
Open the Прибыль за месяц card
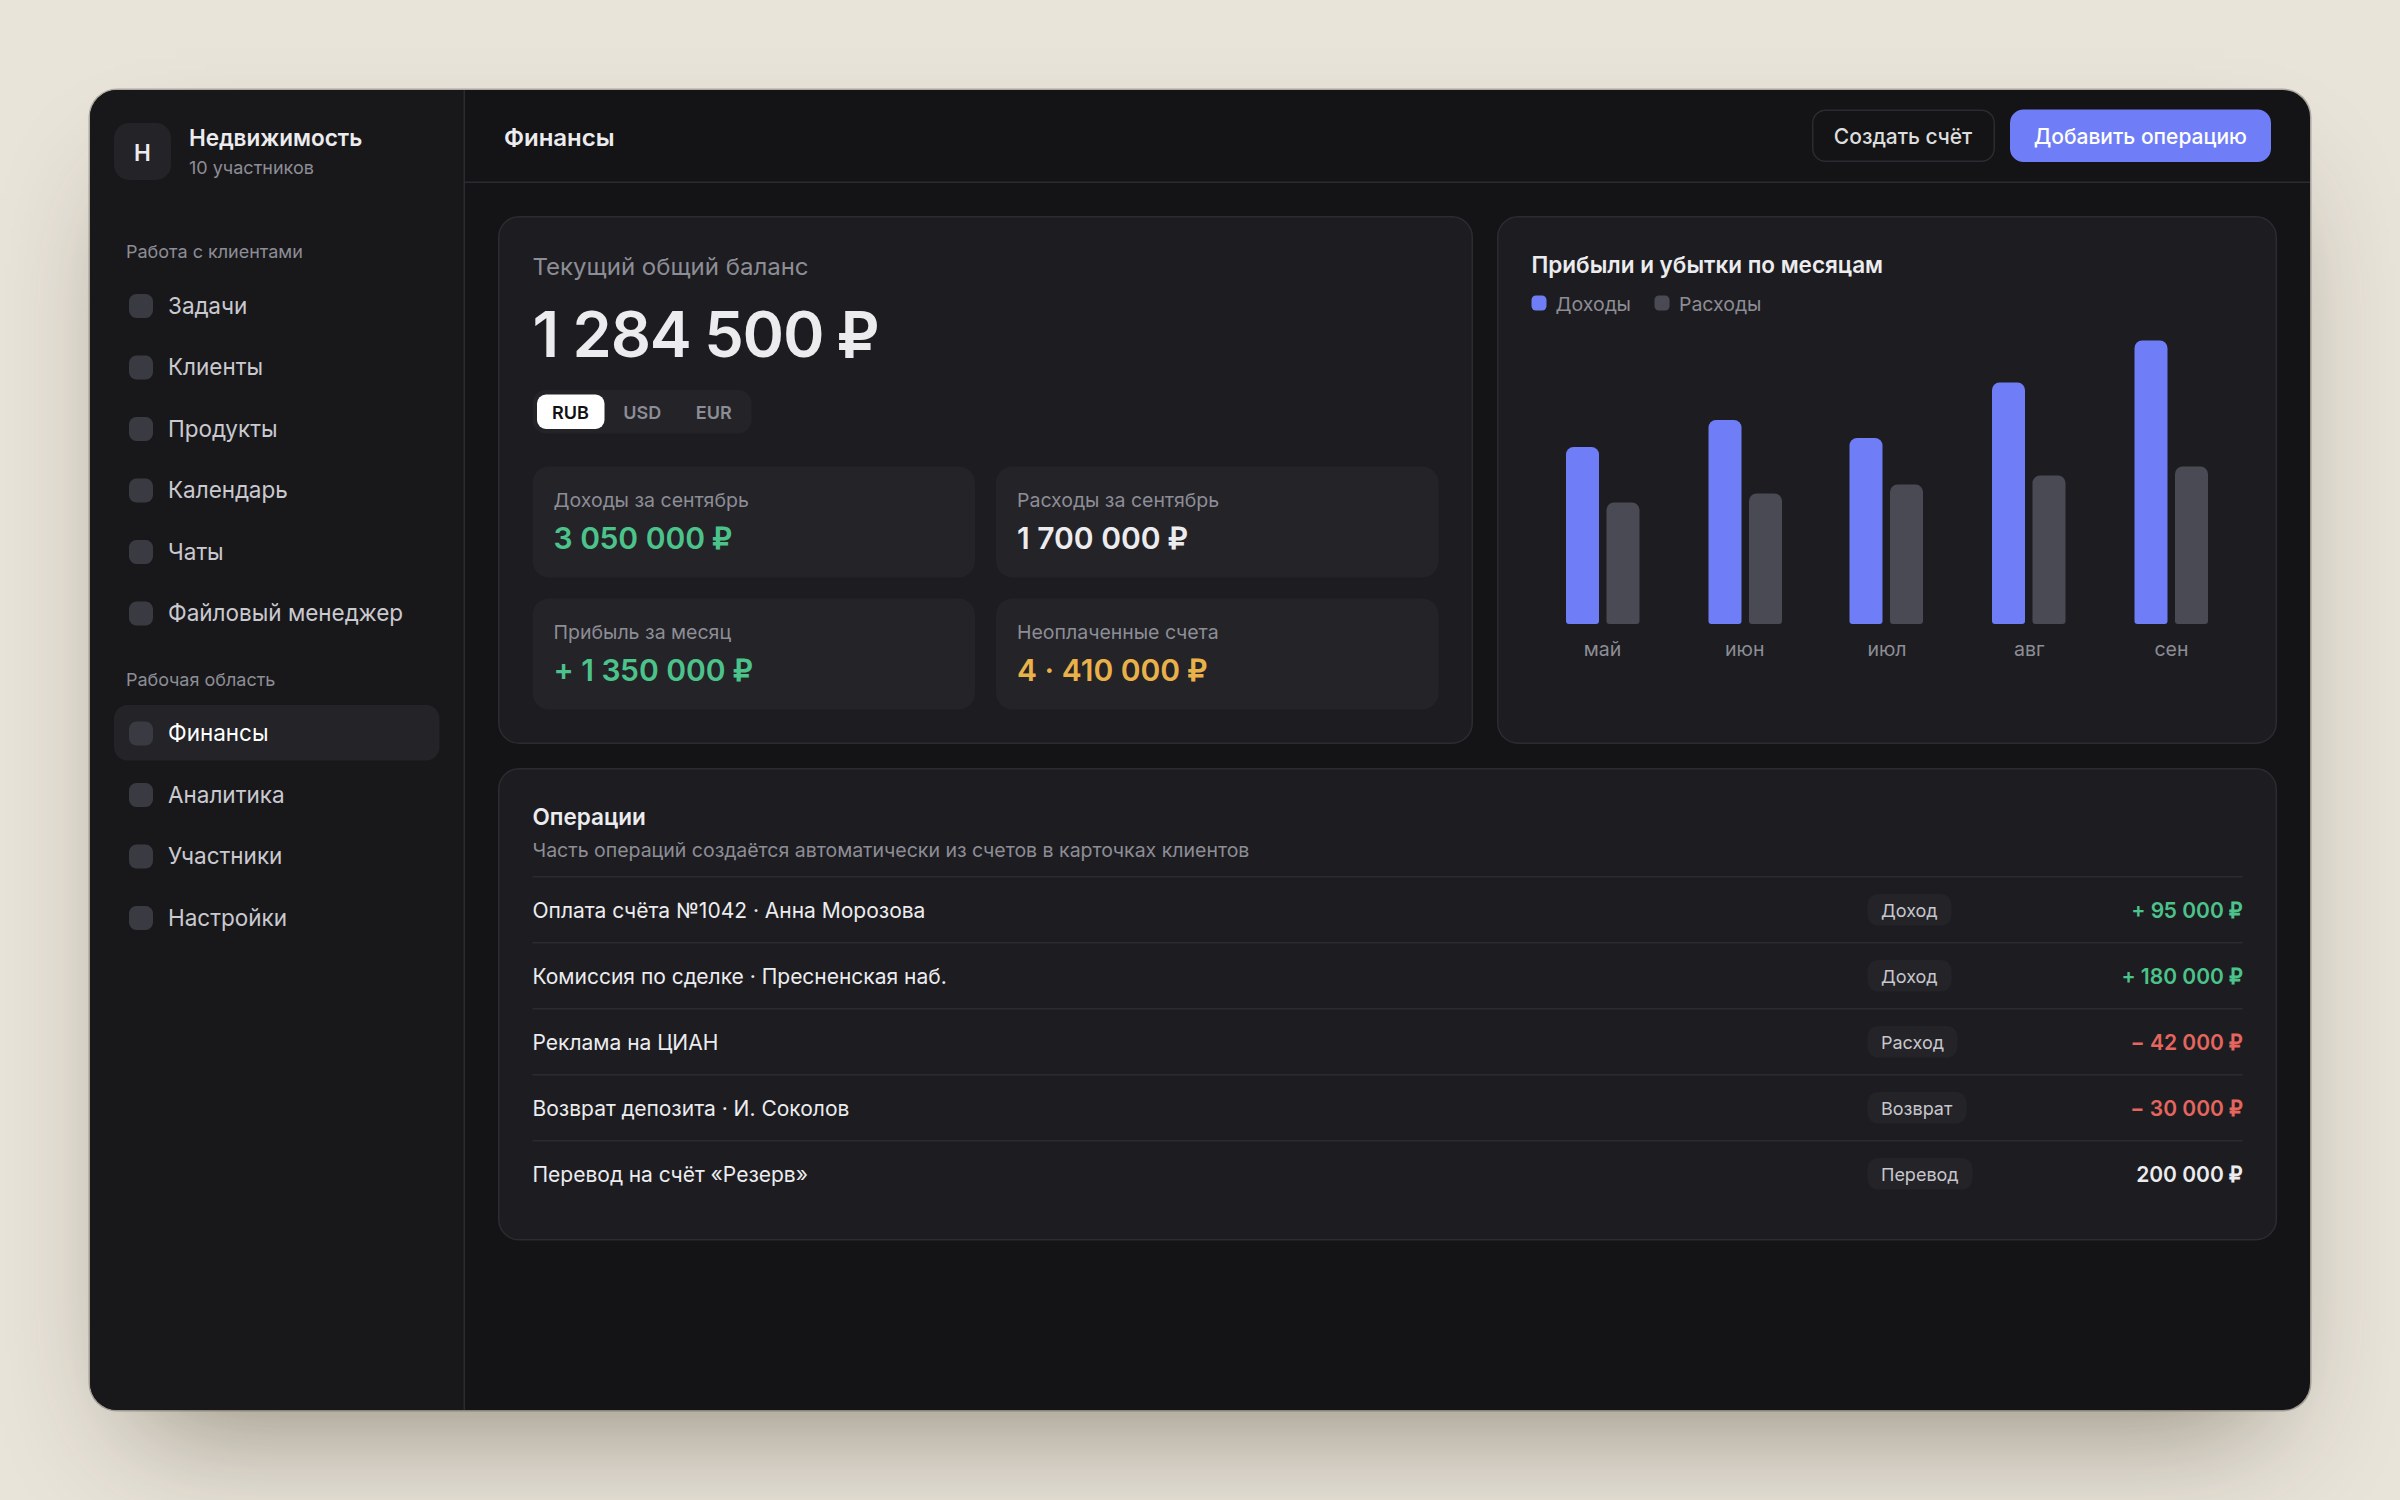pyautogui.click(x=753, y=654)
